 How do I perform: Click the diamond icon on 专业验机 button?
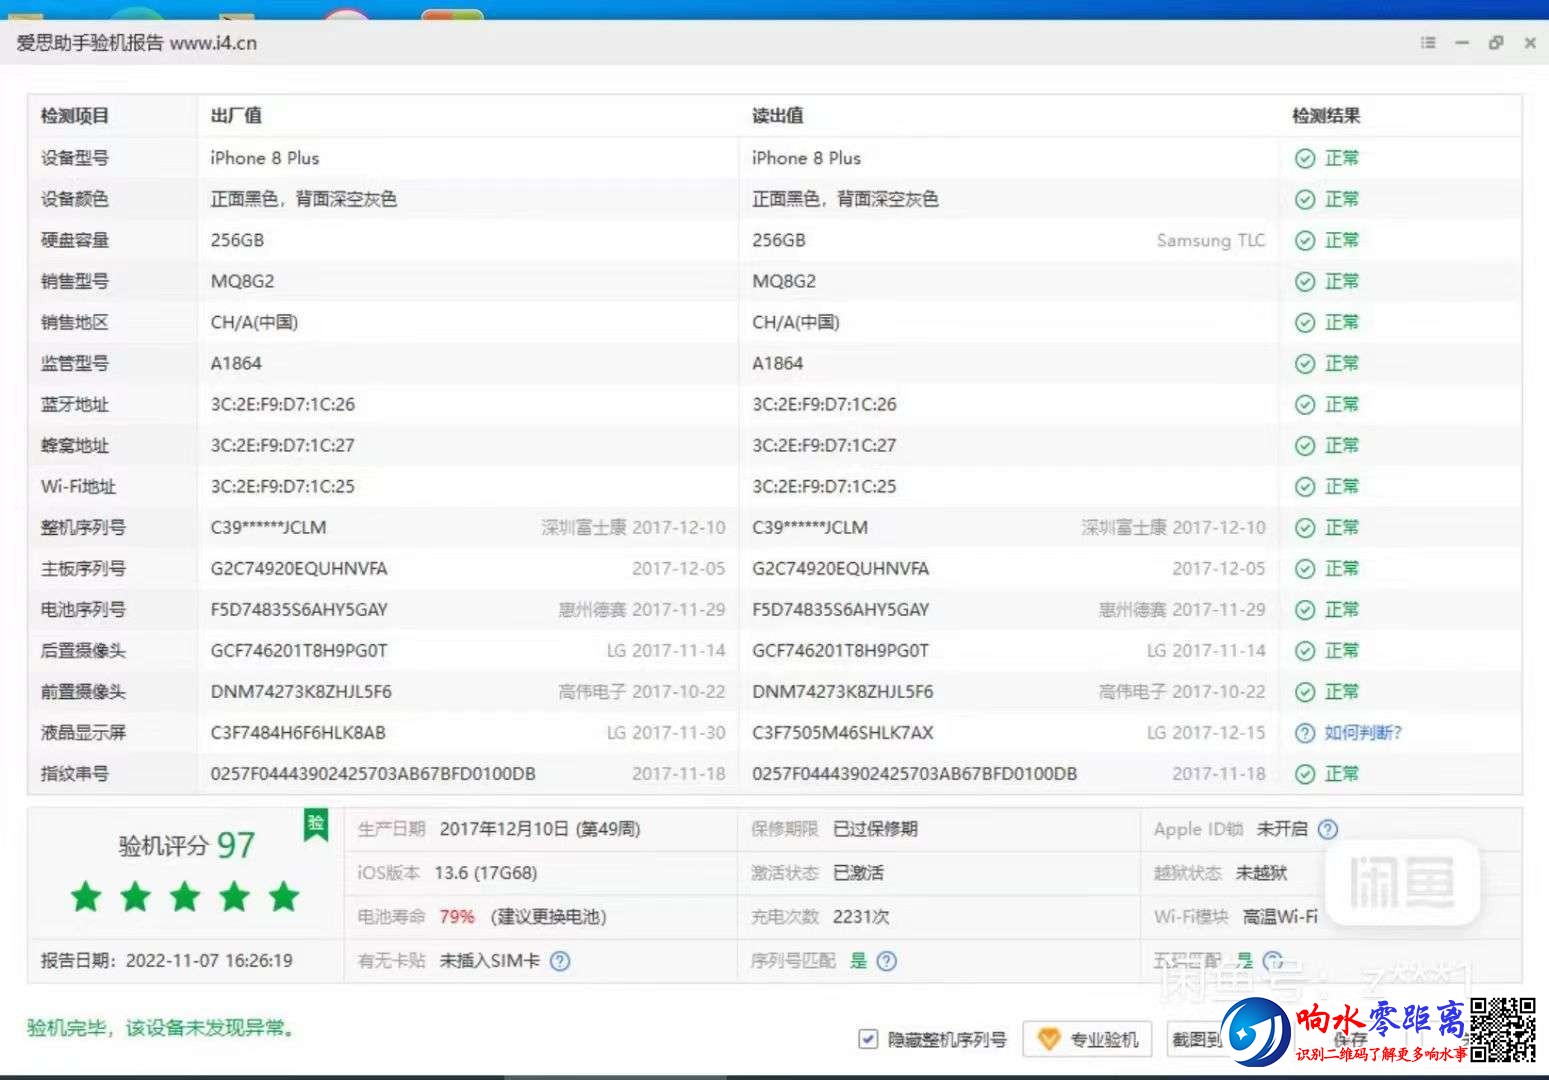[1048, 1039]
